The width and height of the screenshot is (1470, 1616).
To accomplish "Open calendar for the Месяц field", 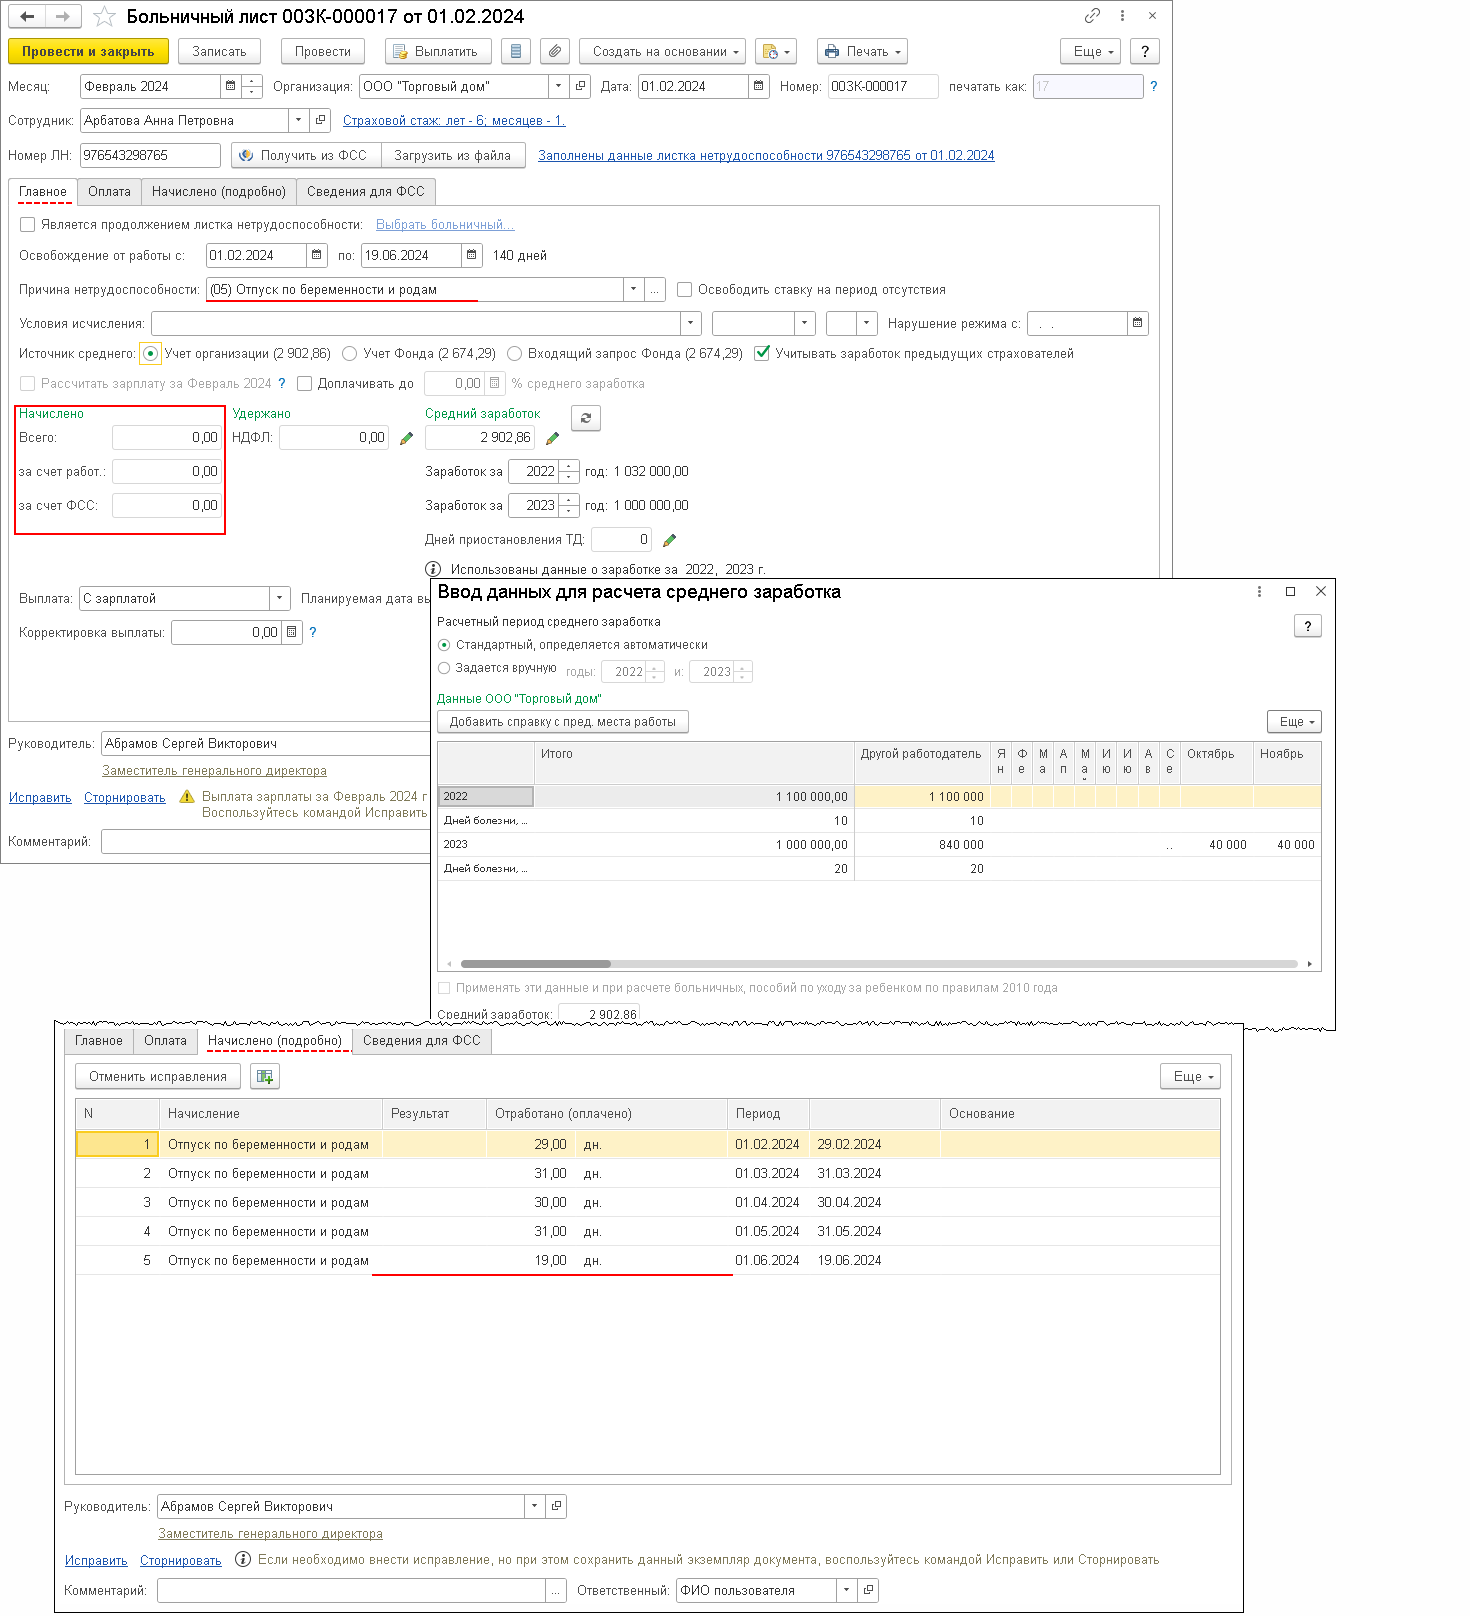I will (231, 87).
